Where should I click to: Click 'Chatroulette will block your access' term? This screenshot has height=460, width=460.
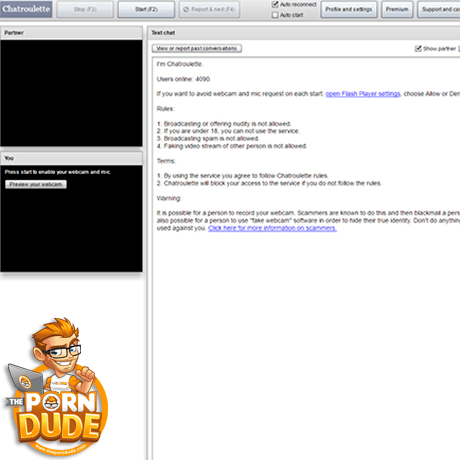click(269, 183)
